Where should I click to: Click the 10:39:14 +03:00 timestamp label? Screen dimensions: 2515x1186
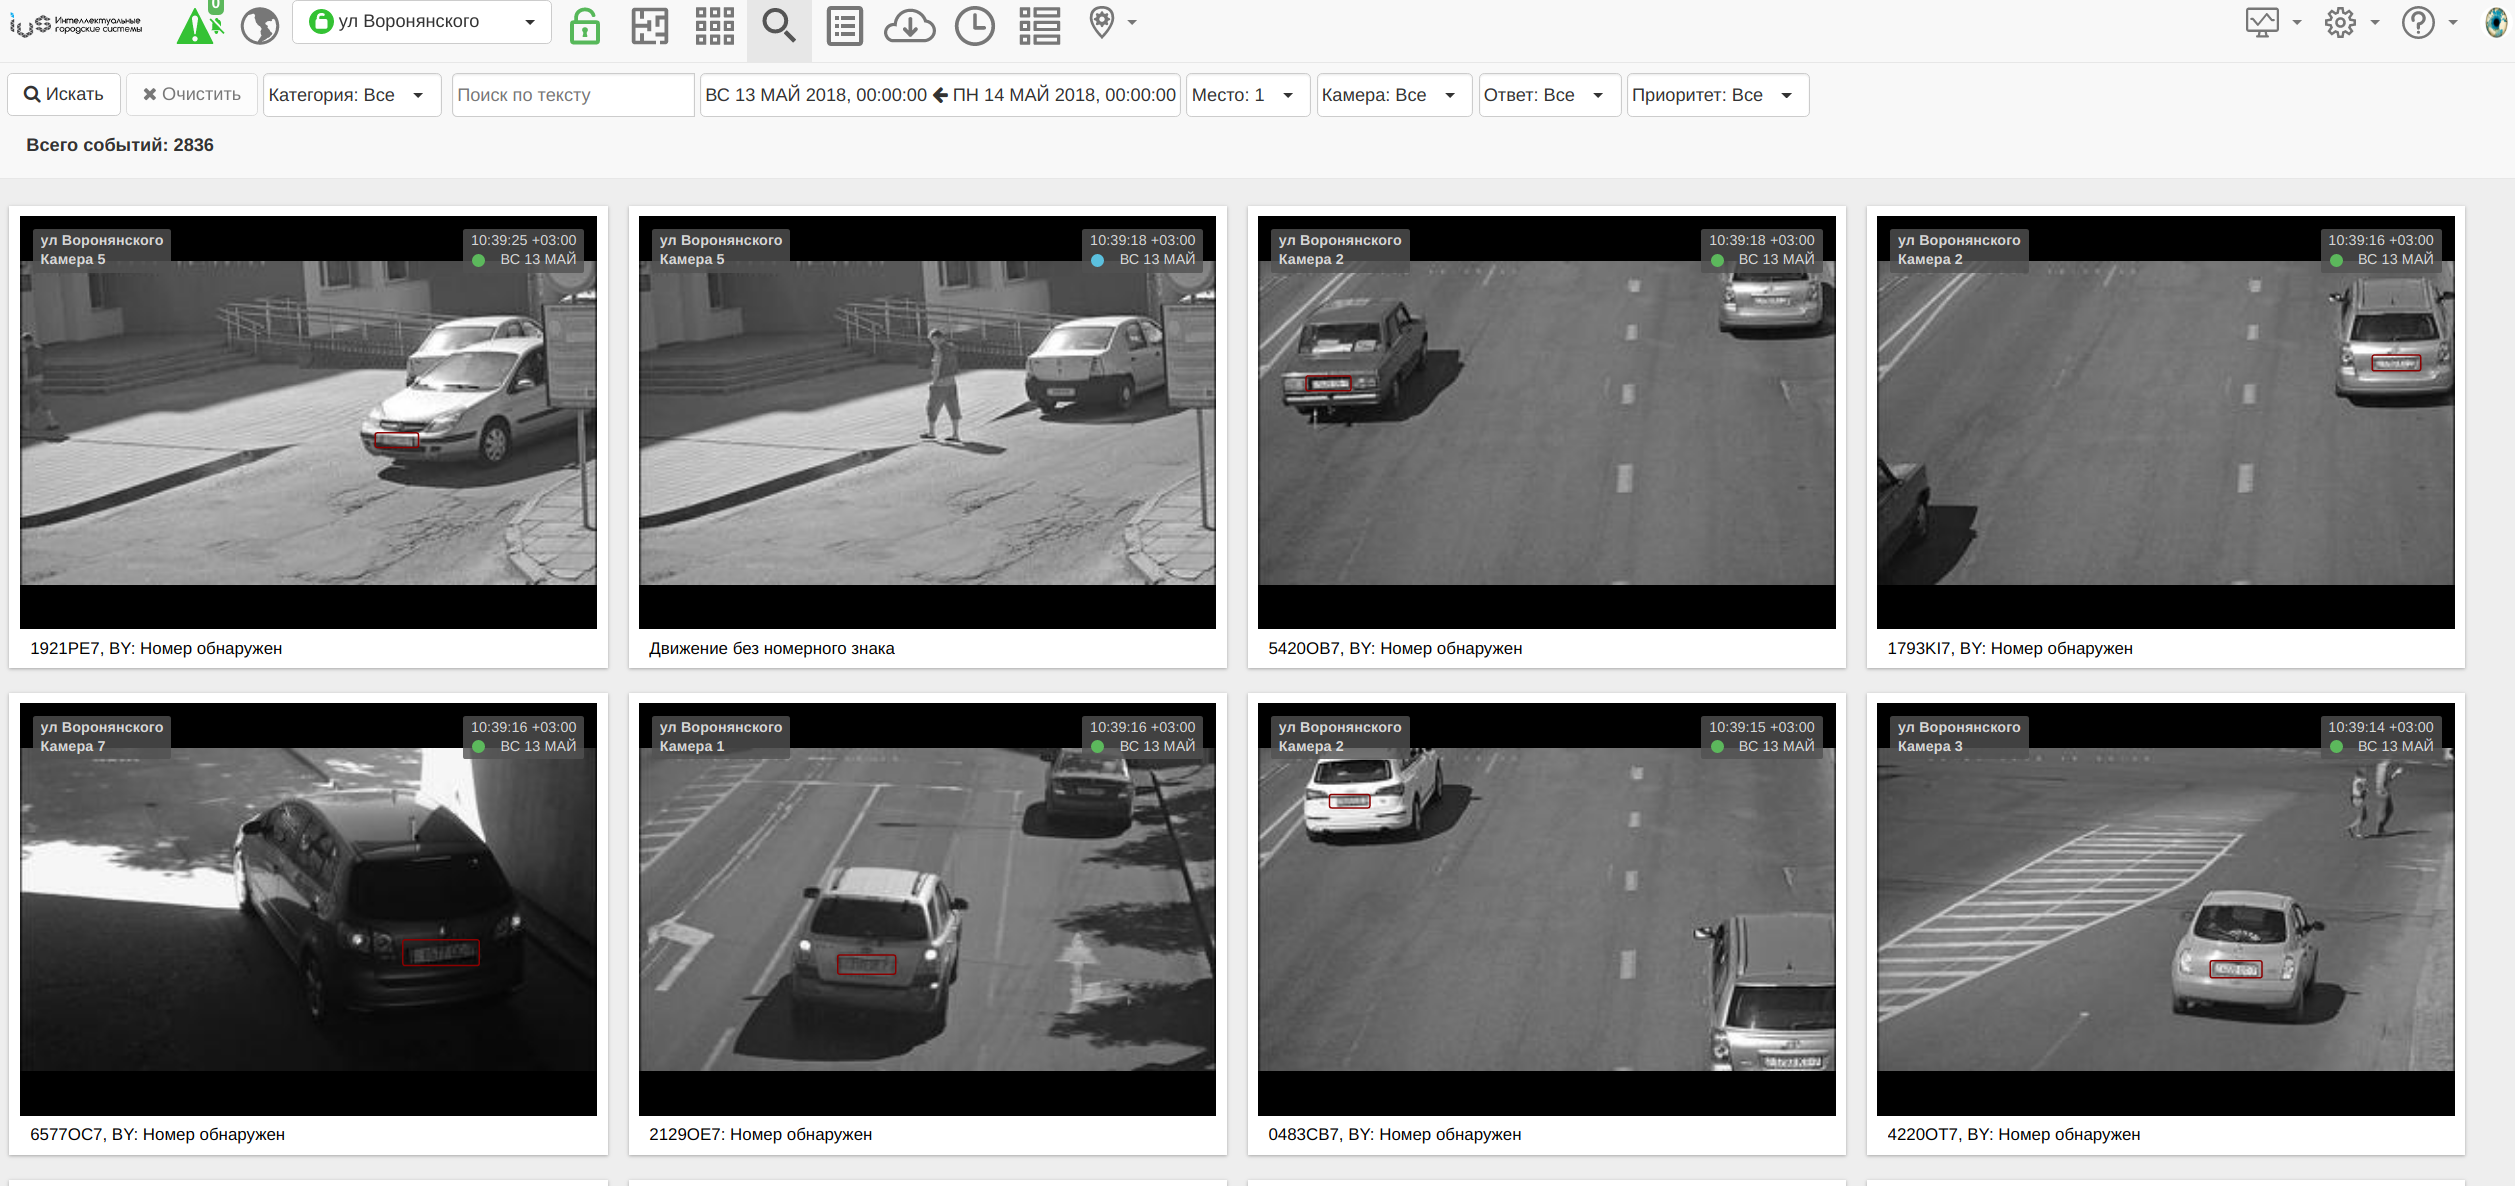point(2380,727)
